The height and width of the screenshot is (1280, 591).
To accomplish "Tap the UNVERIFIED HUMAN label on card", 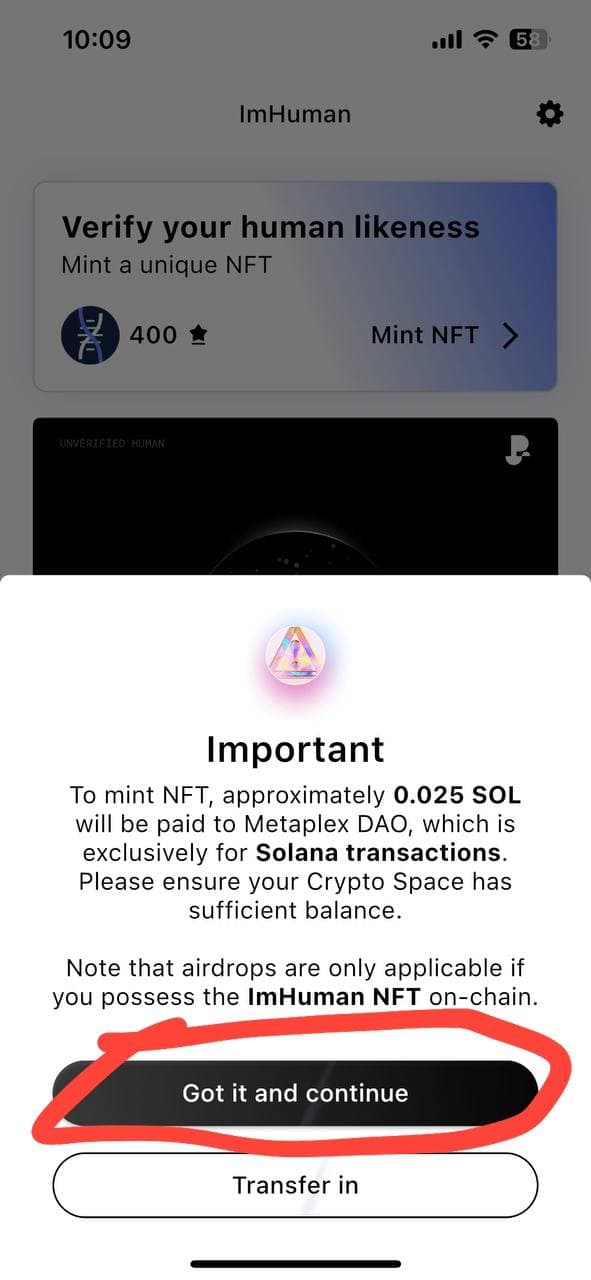I will click(112, 443).
